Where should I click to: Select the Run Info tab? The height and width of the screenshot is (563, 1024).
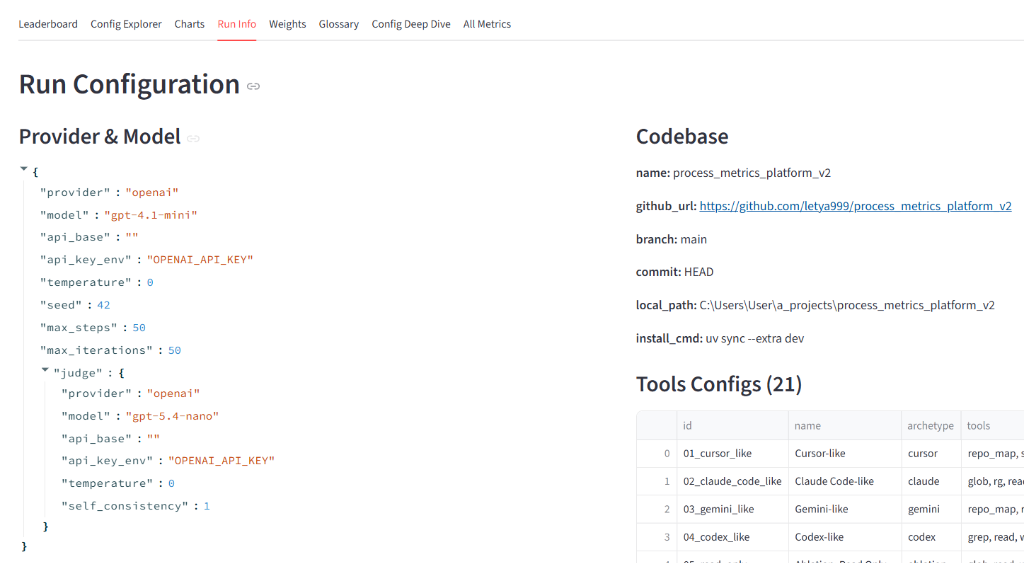236,24
